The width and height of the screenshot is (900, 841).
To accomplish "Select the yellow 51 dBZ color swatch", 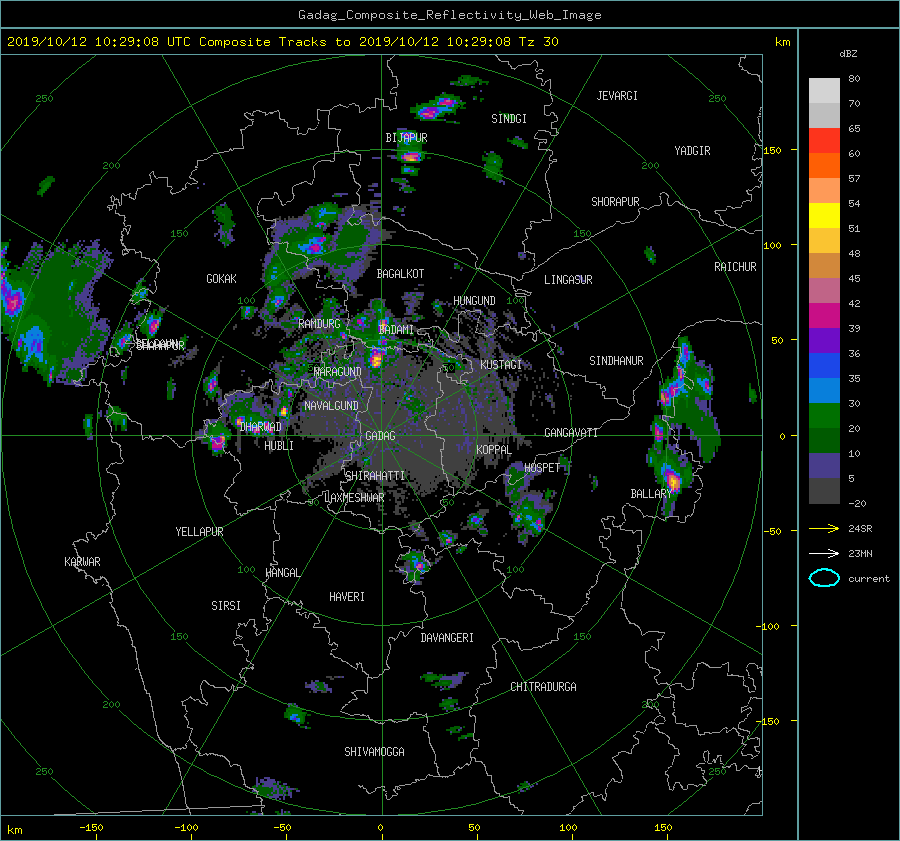I will click(x=824, y=216).
